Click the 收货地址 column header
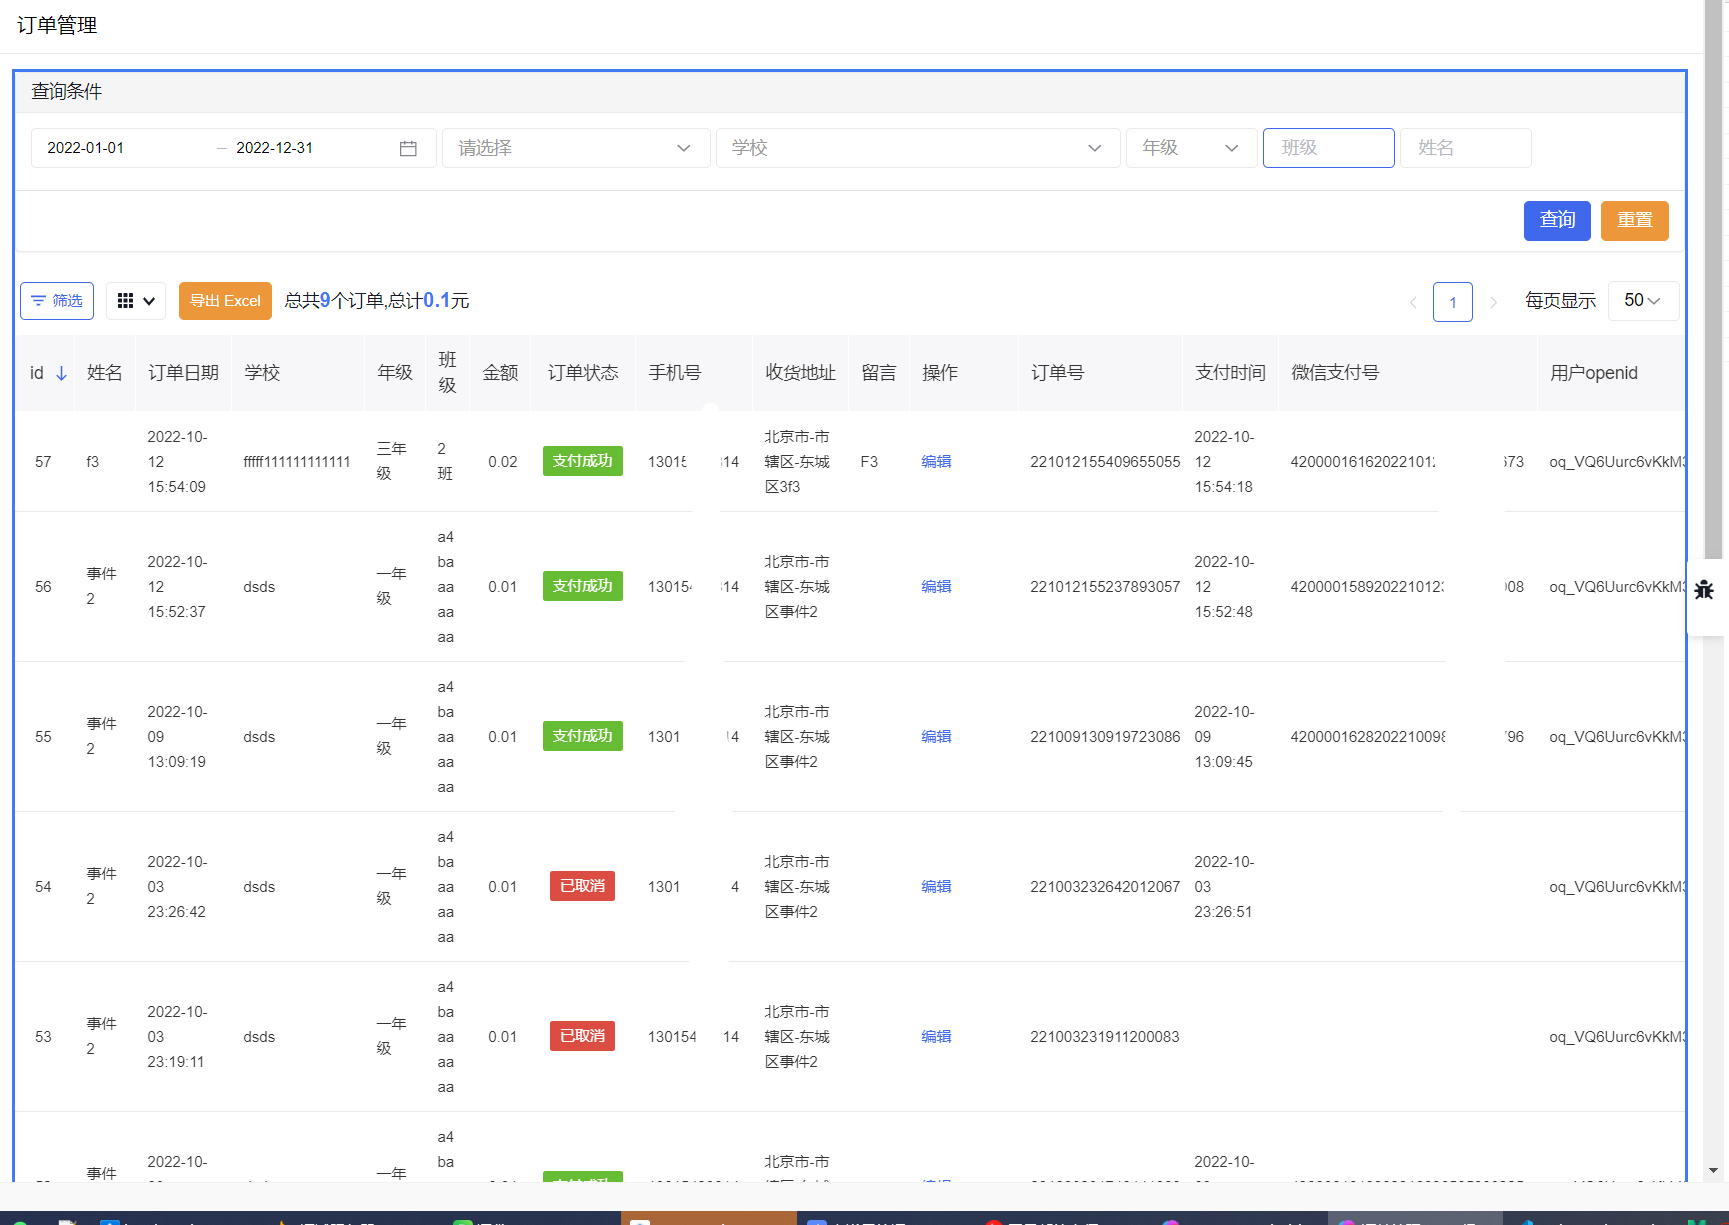Screen dimensions: 1729x1225 click(x=800, y=373)
